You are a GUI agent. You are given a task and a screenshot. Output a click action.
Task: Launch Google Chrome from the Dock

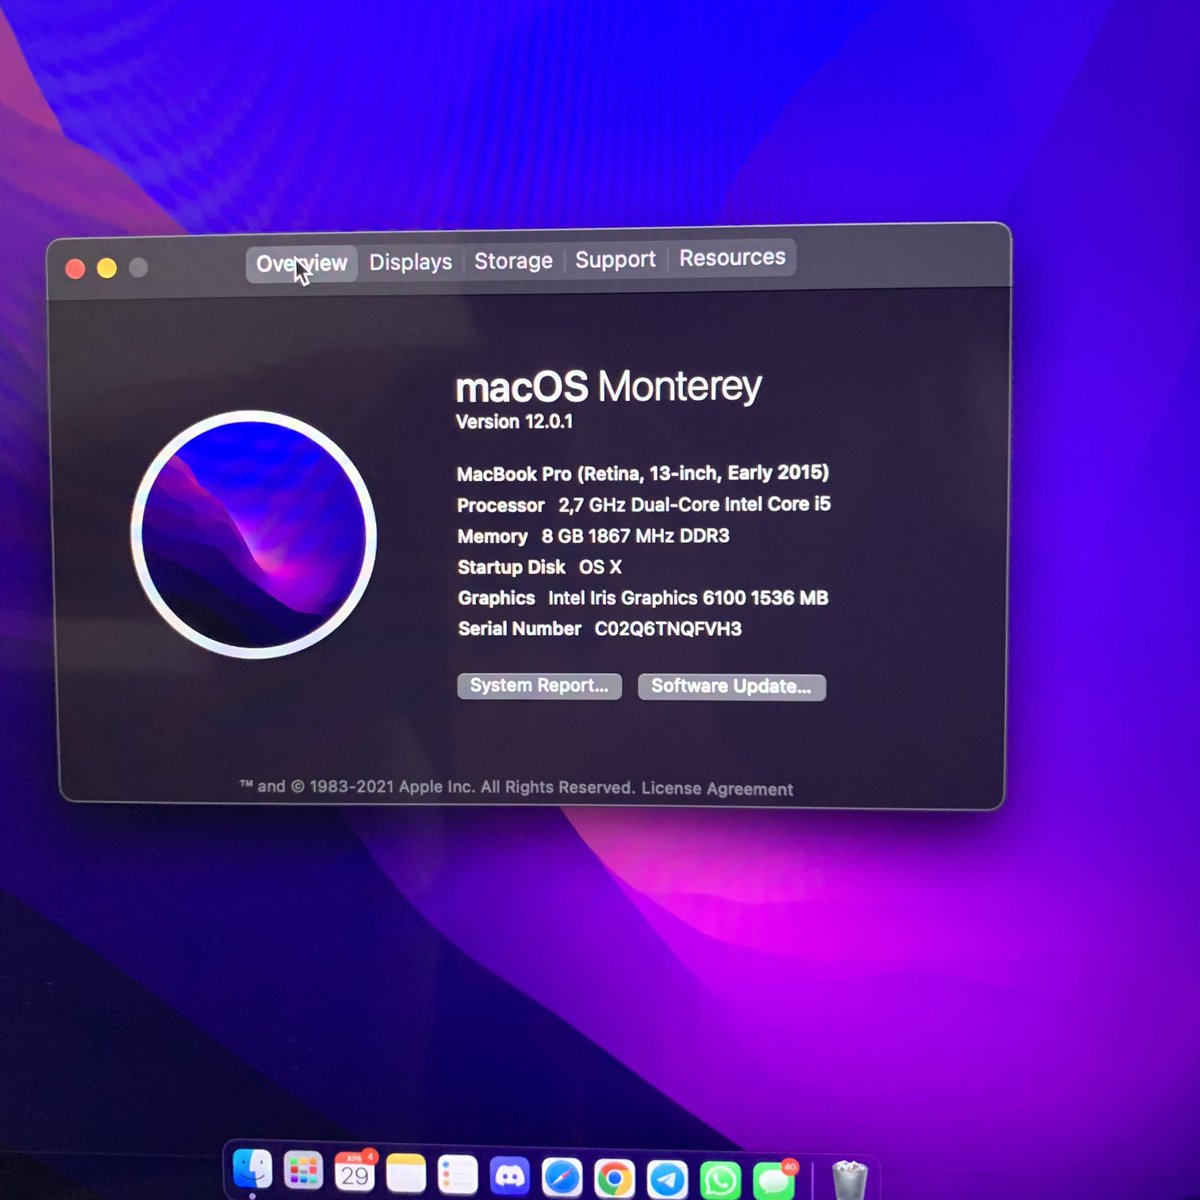(x=615, y=1179)
